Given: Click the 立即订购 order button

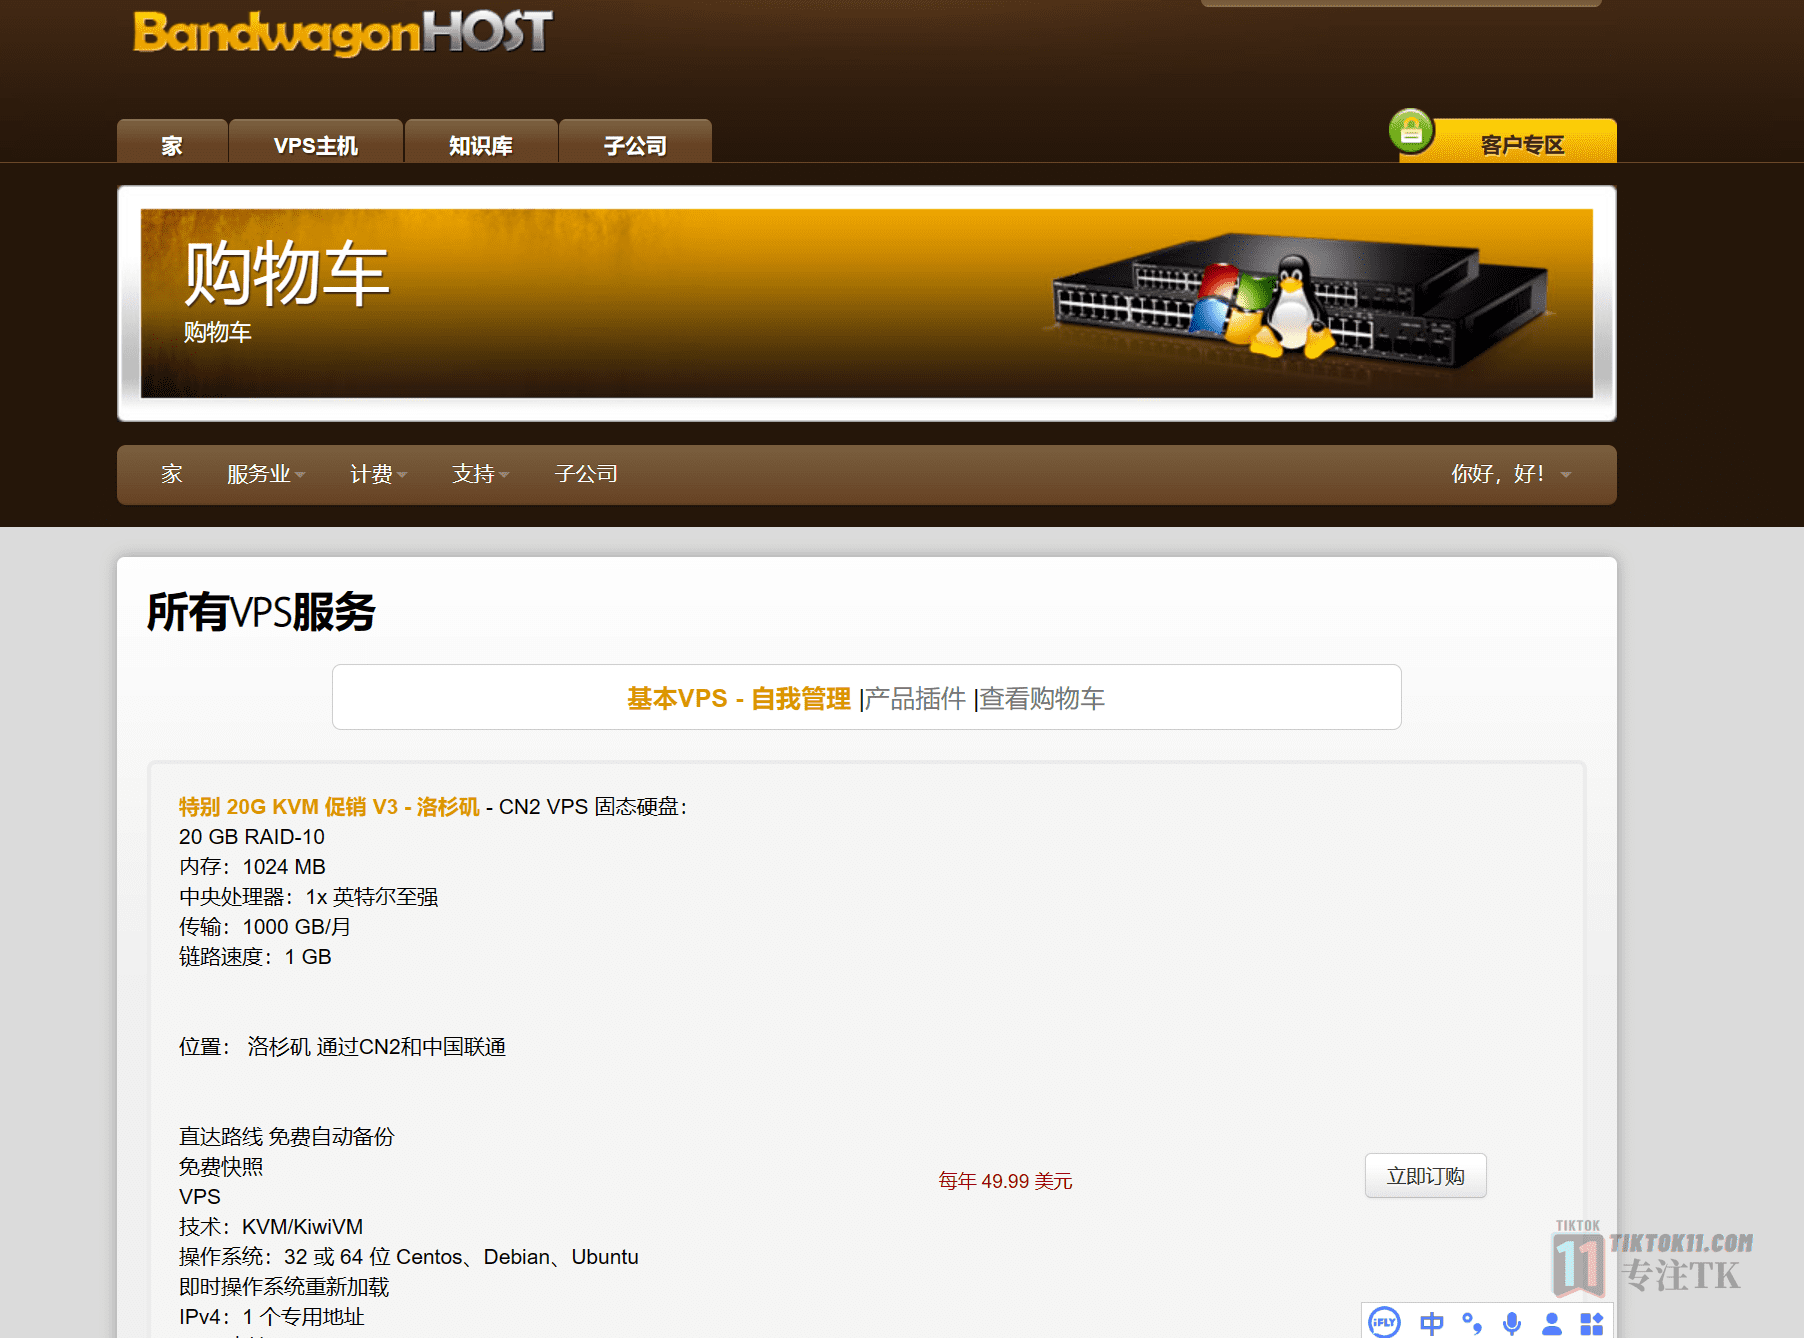Looking at the screenshot, I should tap(1425, 1176).
